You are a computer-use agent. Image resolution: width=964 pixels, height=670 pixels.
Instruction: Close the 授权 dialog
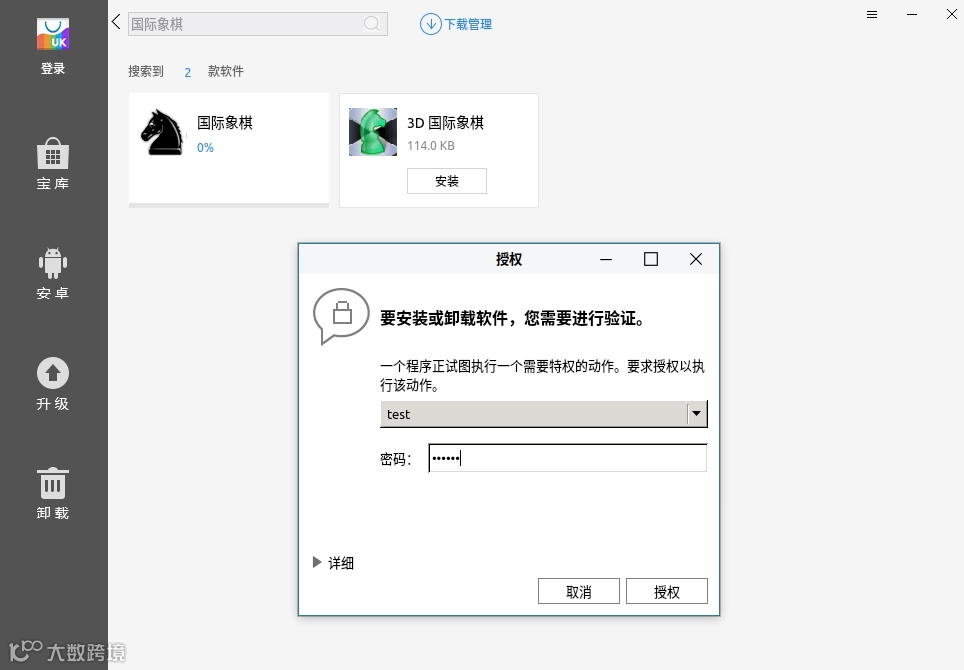(696, 259)
